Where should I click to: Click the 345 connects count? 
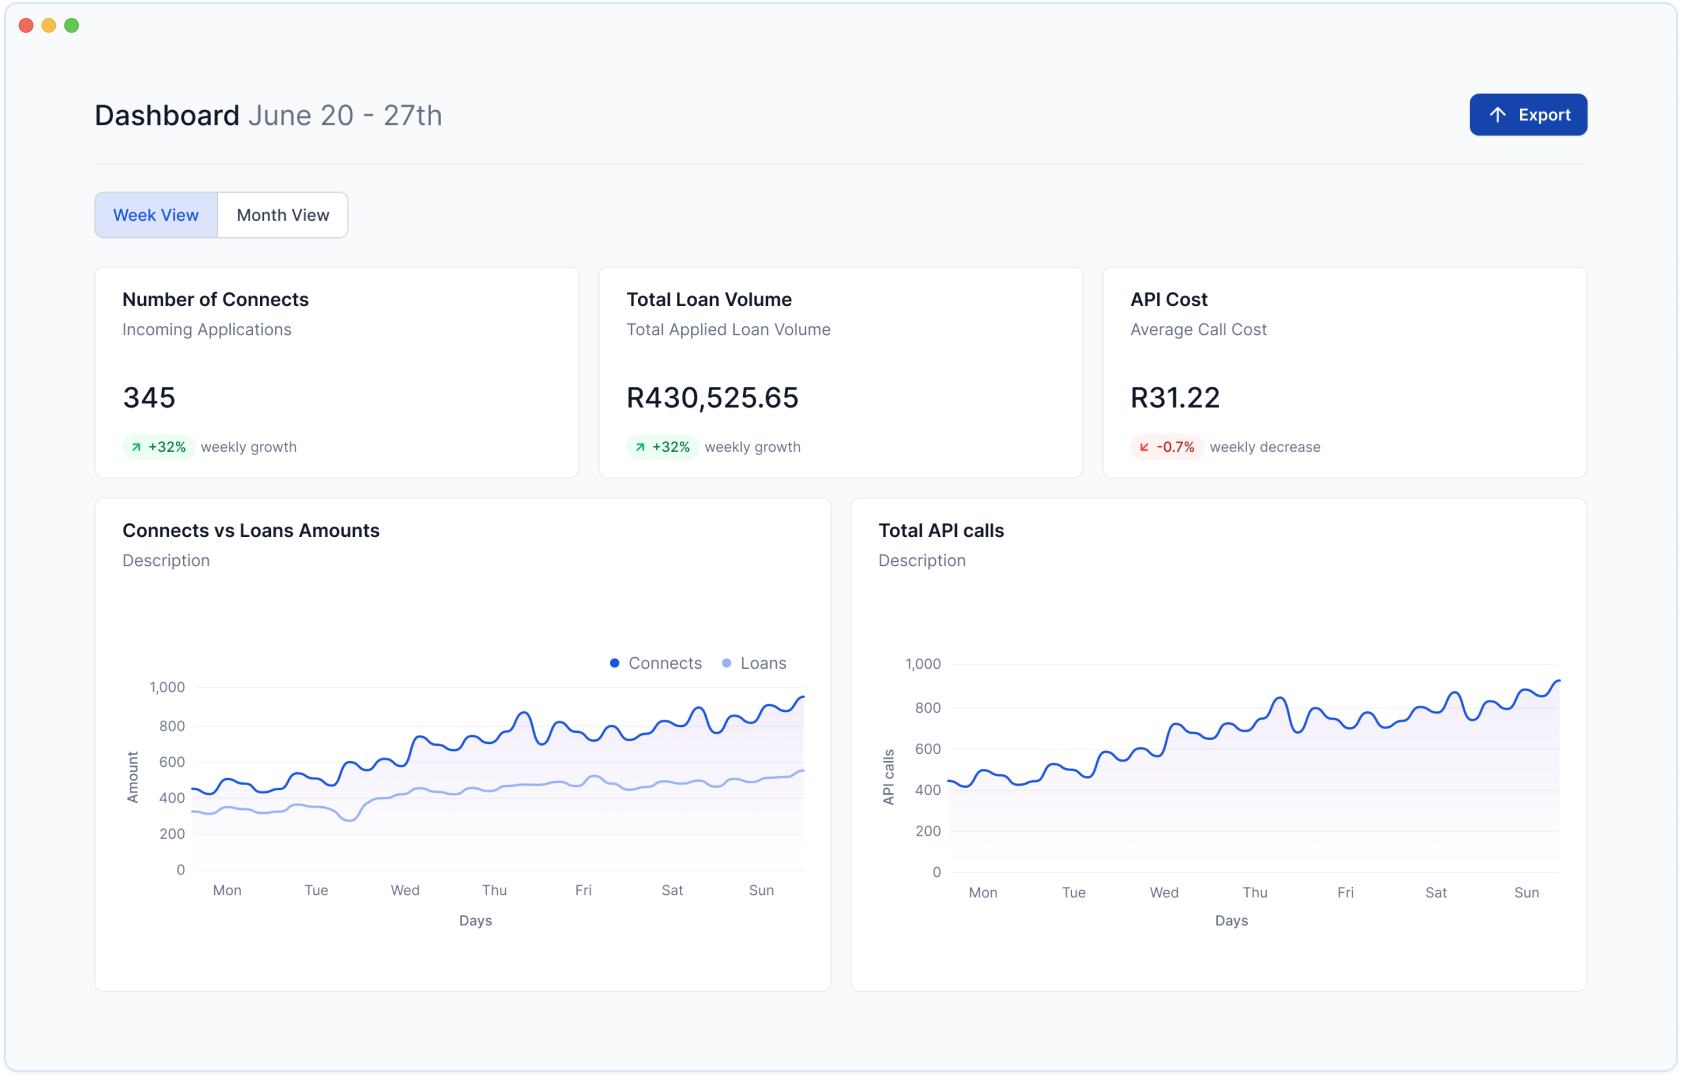click(149, 398)
